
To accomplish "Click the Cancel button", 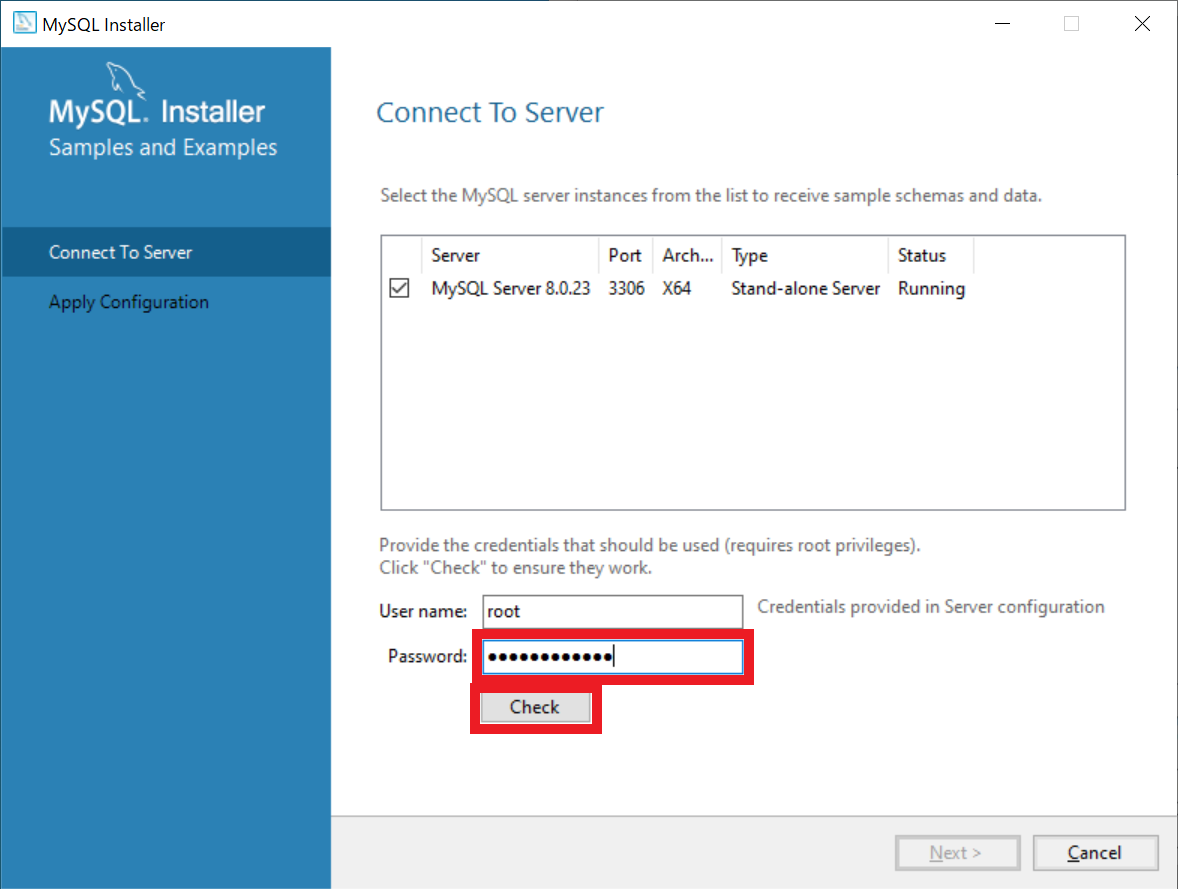I will pyautogui.click(x=1095, y=853).
